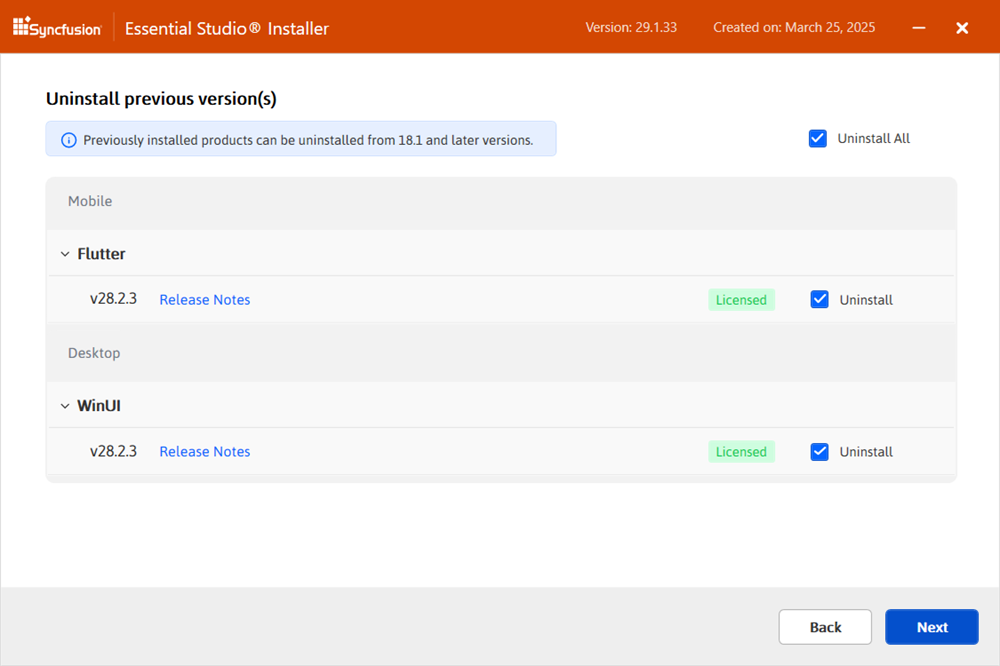Close the Essential Studio Installer window
Image resolution: width=1000 pixels, height=666 pixels.
pos(962,27)
